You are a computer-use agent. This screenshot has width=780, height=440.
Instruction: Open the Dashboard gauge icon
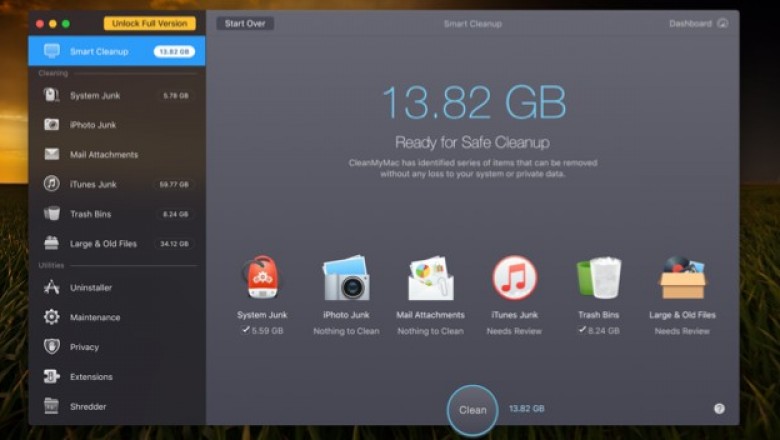[x=723, y=23]
